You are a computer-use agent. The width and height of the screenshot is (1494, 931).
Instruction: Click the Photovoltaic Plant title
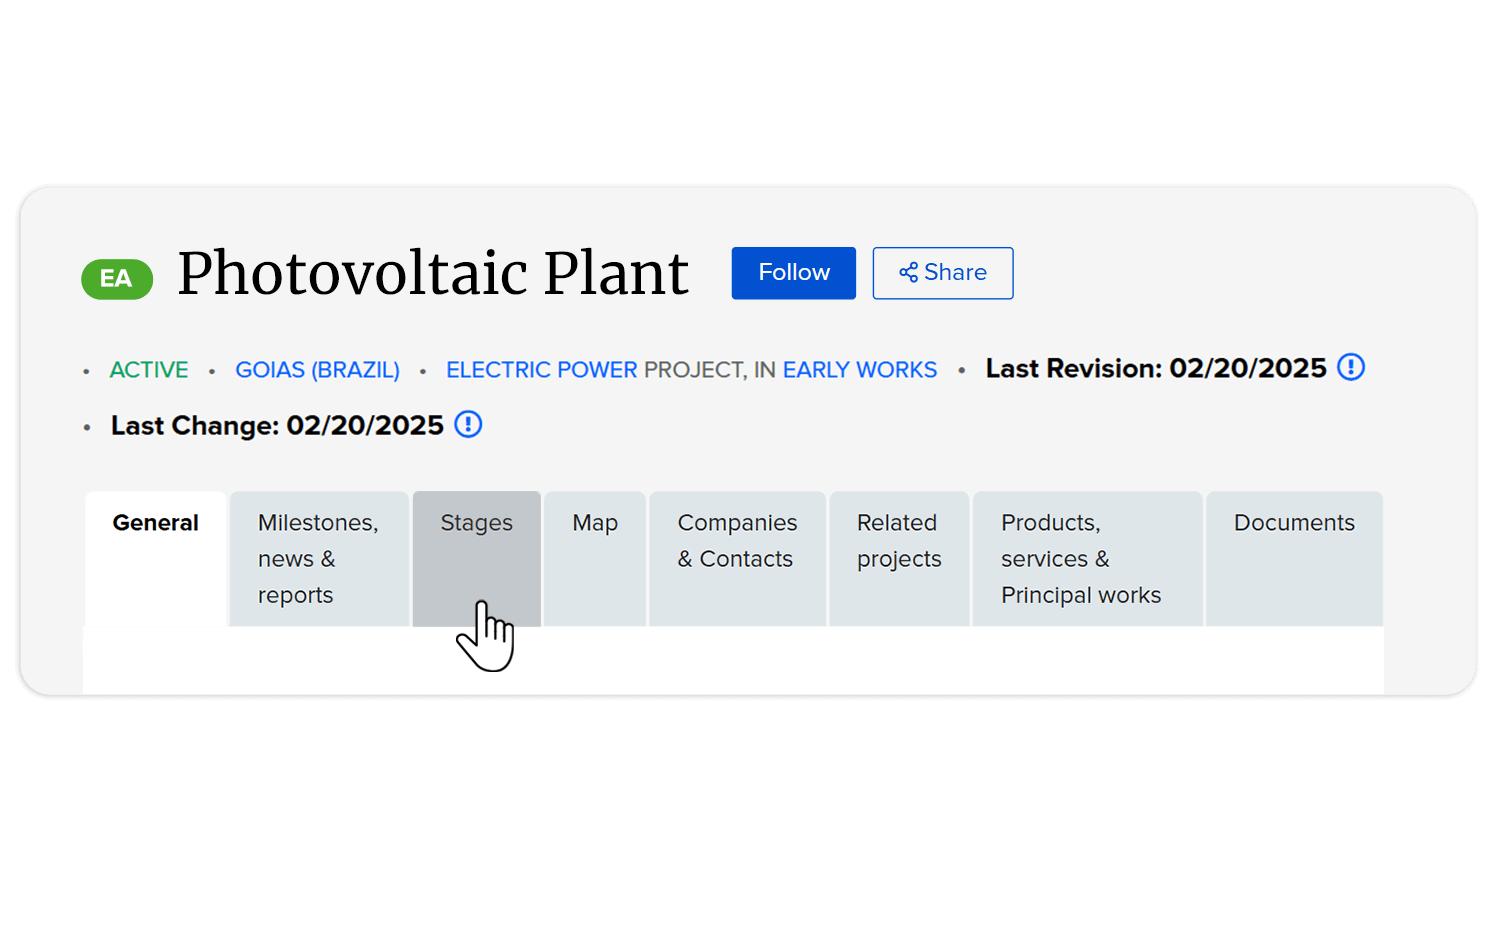(x=433, y=273)
